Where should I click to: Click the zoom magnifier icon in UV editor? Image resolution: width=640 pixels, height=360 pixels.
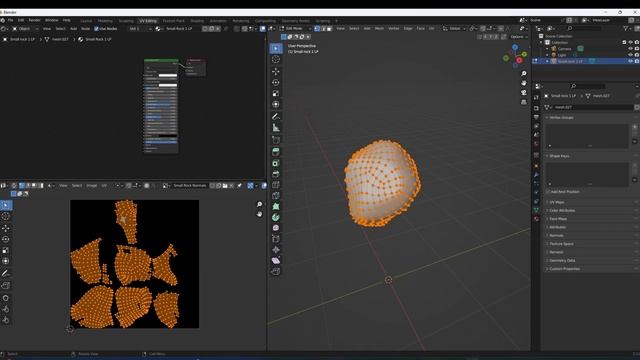pos(260,204)
